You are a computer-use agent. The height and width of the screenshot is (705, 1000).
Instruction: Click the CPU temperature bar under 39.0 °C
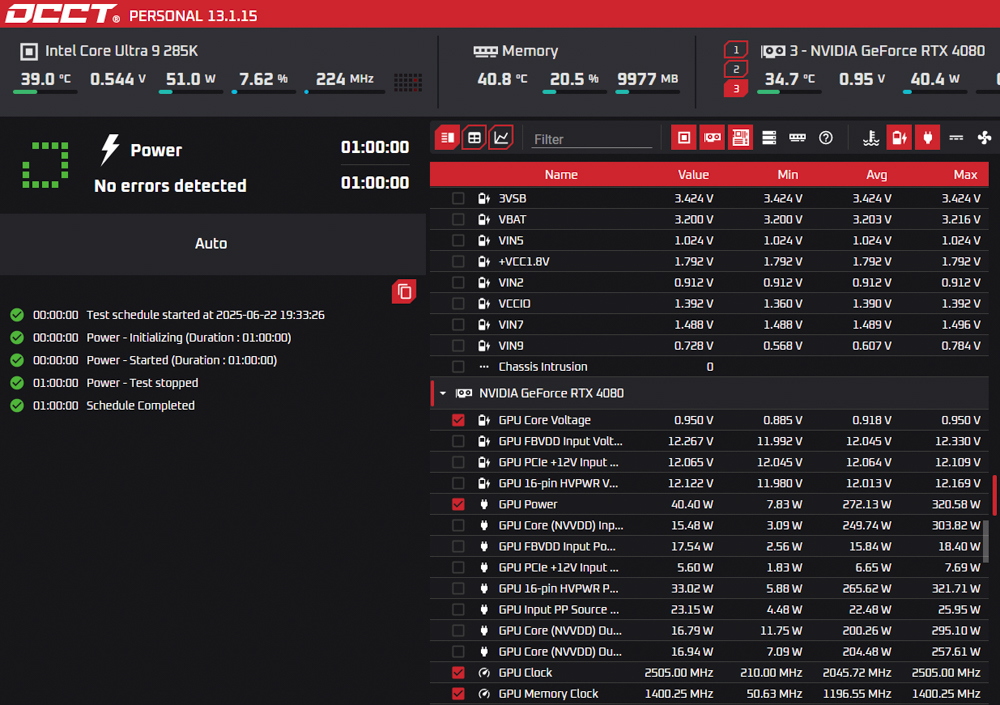tap(45, 93)
